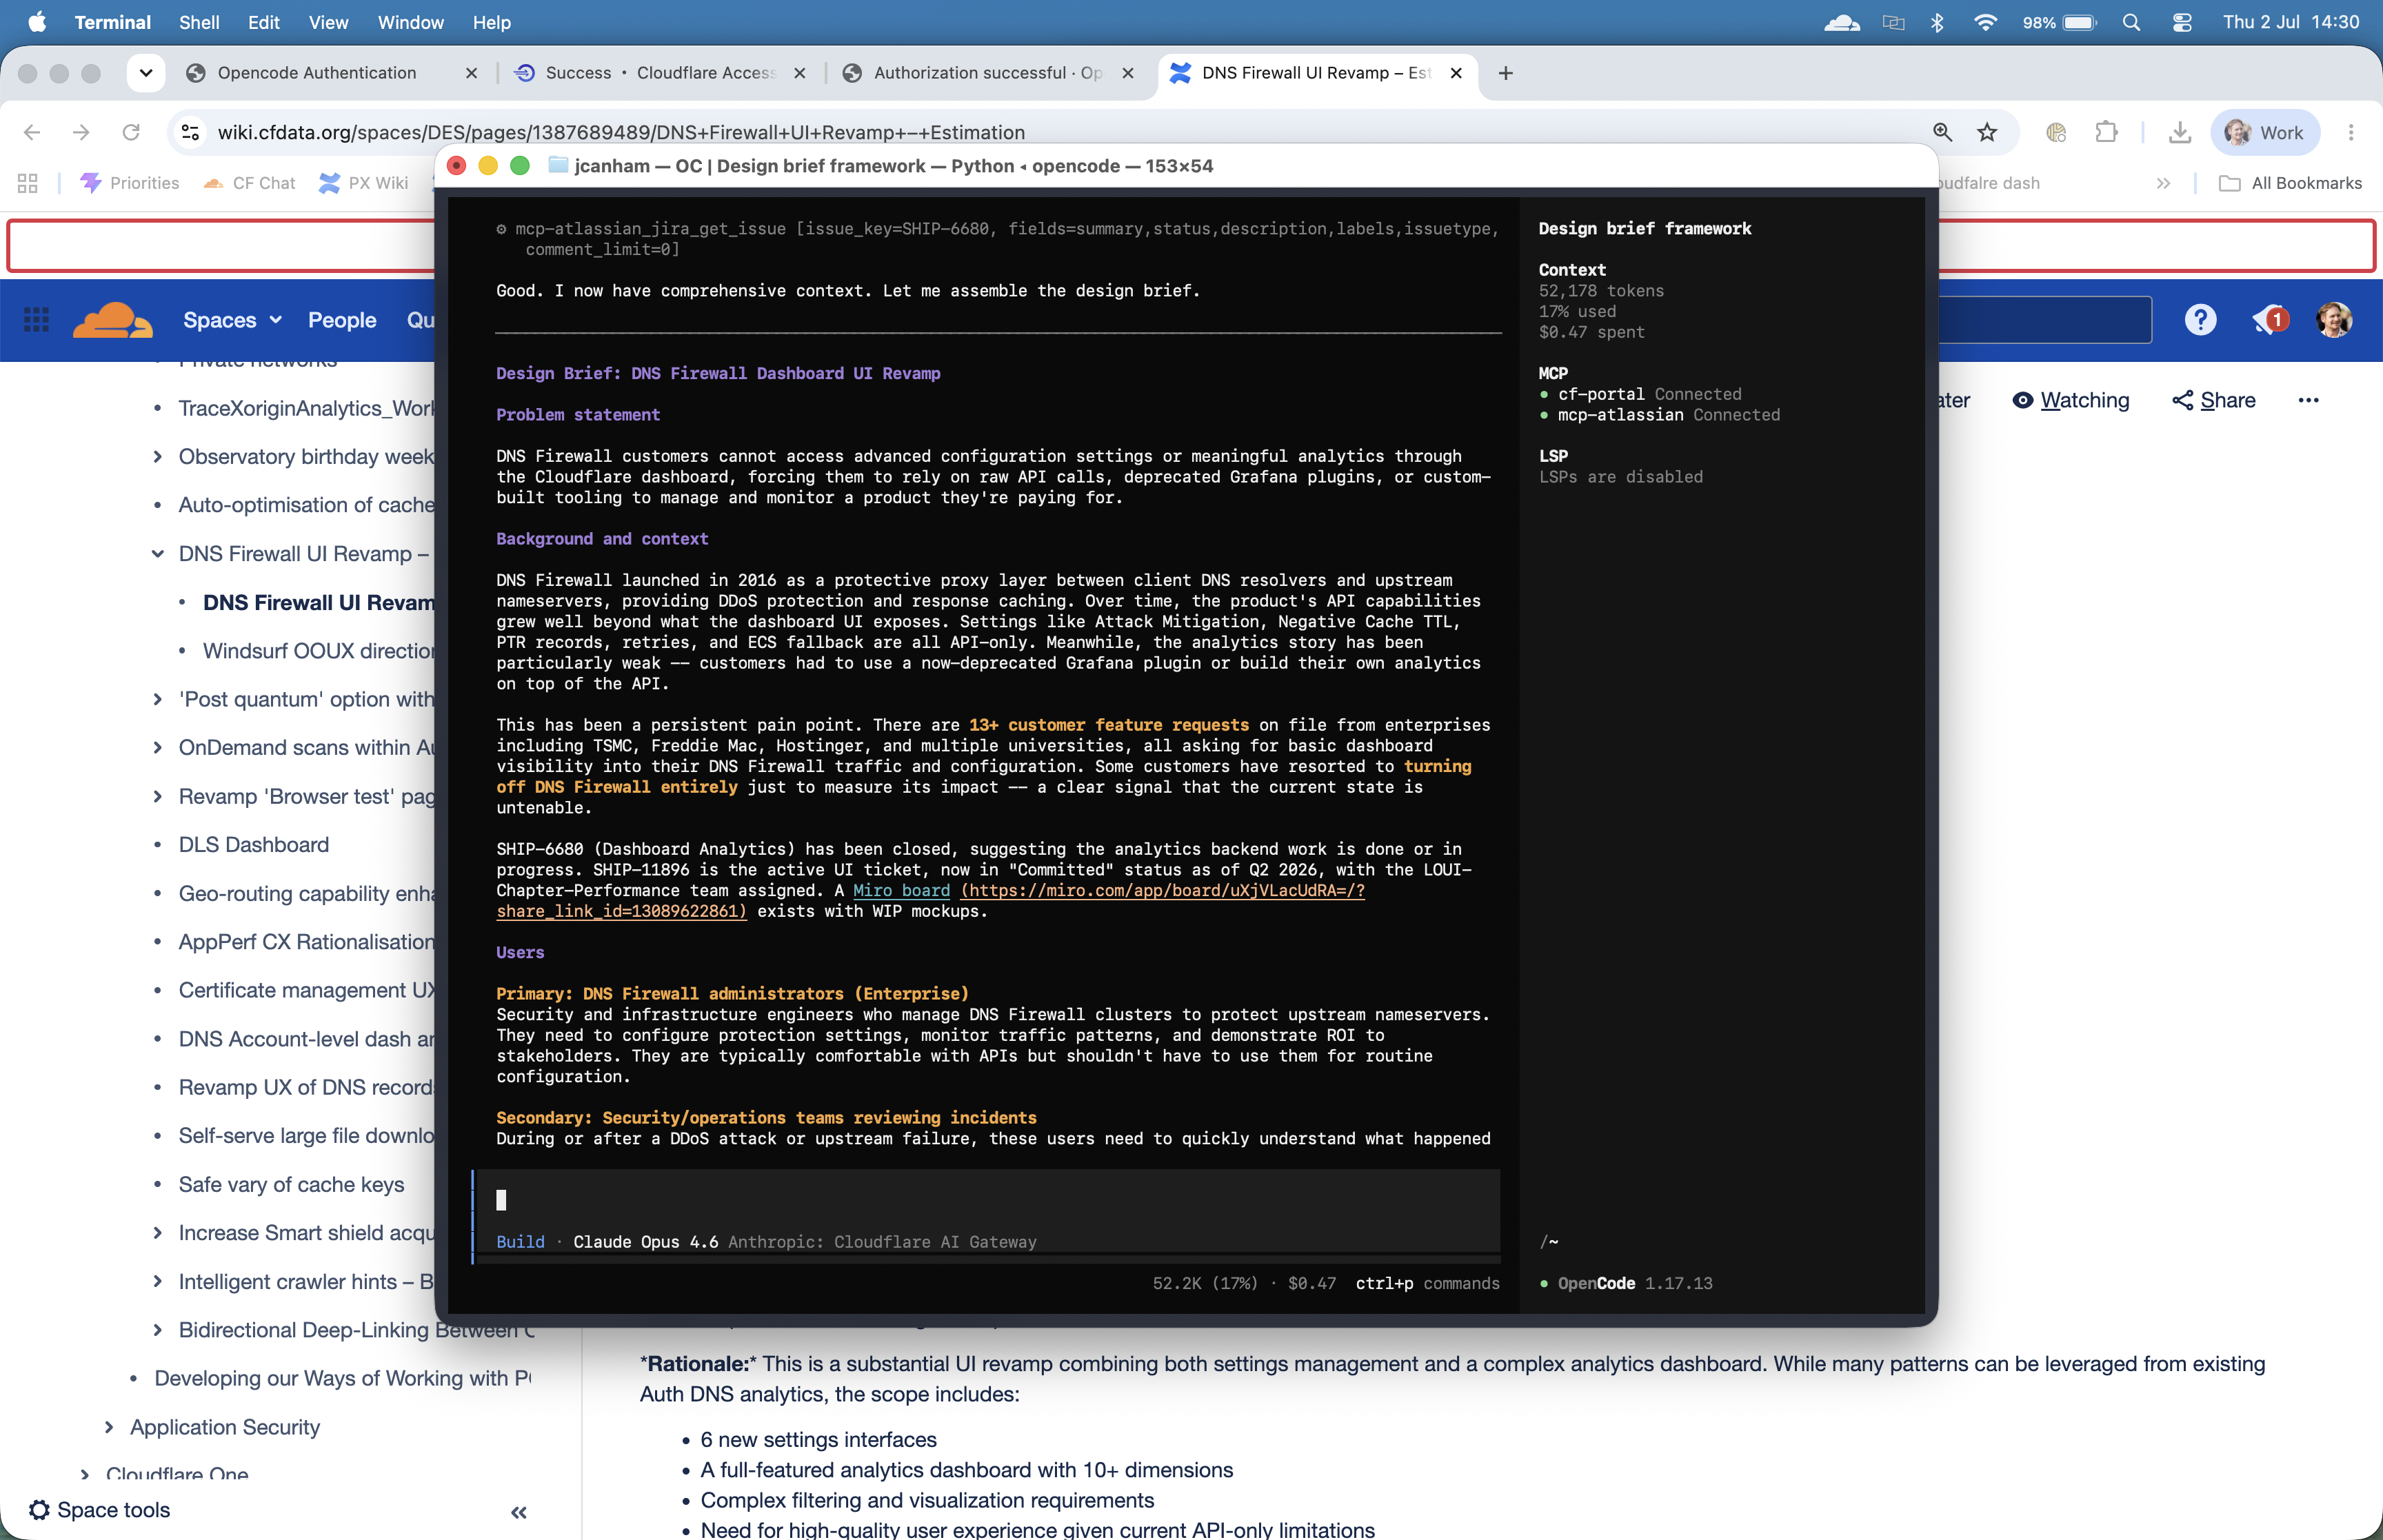Image resolution: width=2383 pixels, height=1540 pixels.
Task: Collapse the DNS Firewall UI Revamp tree
Action: click(x=158, y=554)
